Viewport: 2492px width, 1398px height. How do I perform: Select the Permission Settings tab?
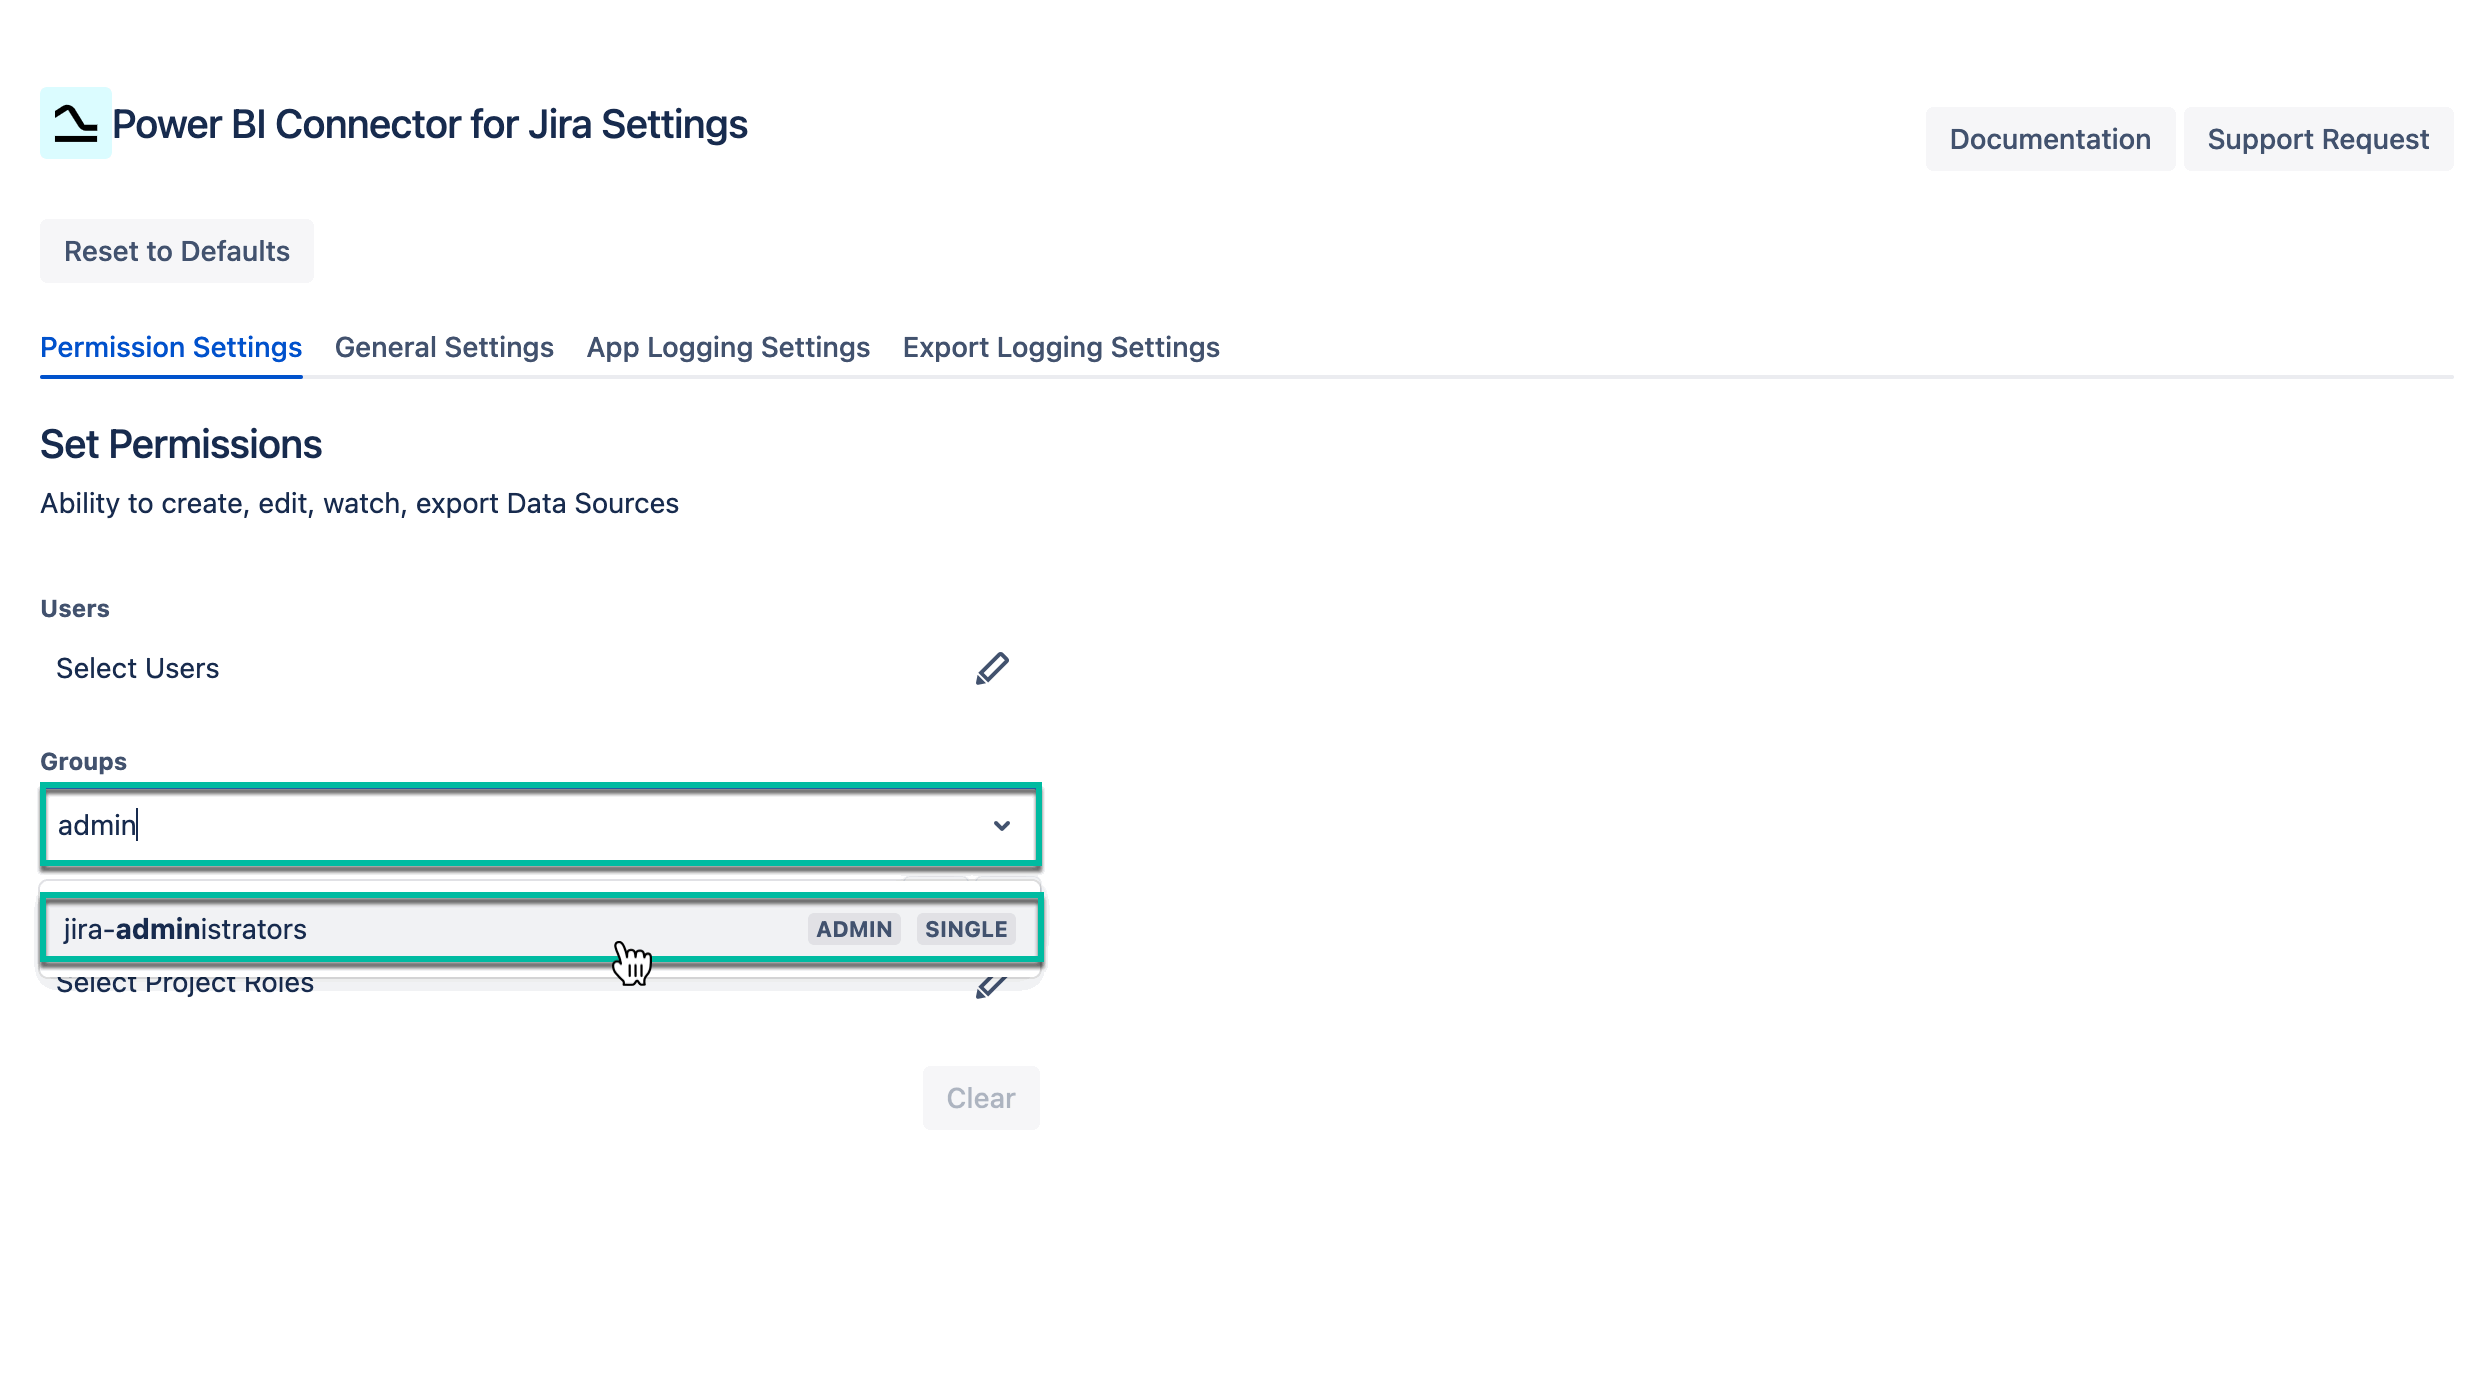click(171, 347)
